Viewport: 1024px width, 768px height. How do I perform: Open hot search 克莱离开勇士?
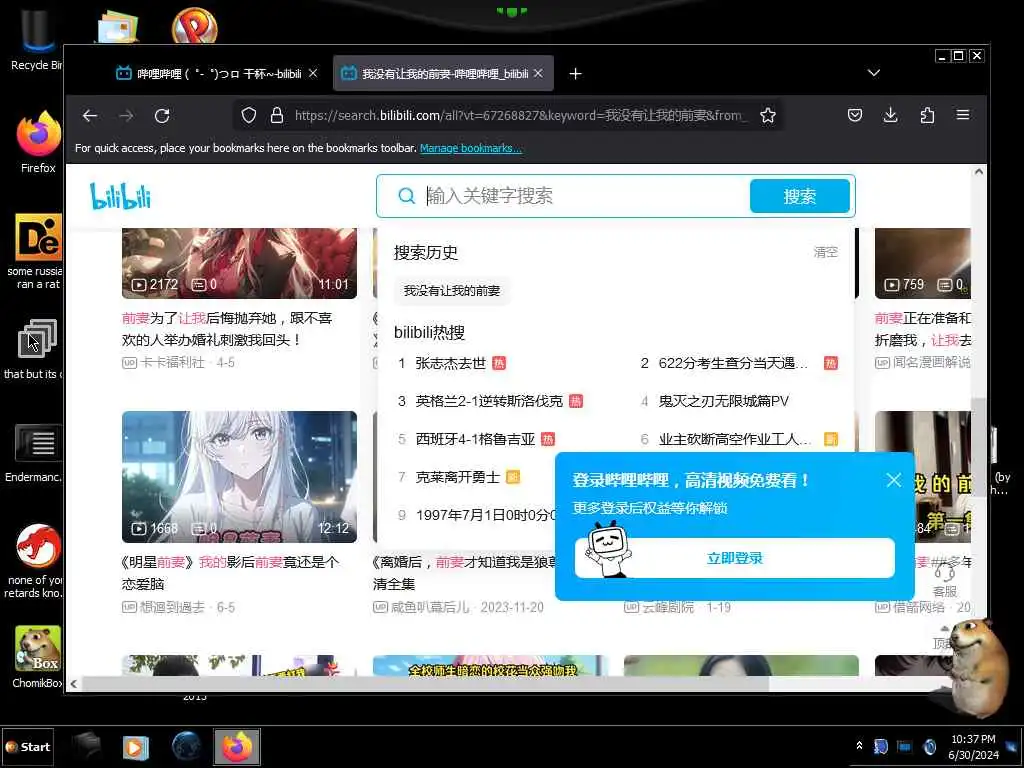[458, 477]
